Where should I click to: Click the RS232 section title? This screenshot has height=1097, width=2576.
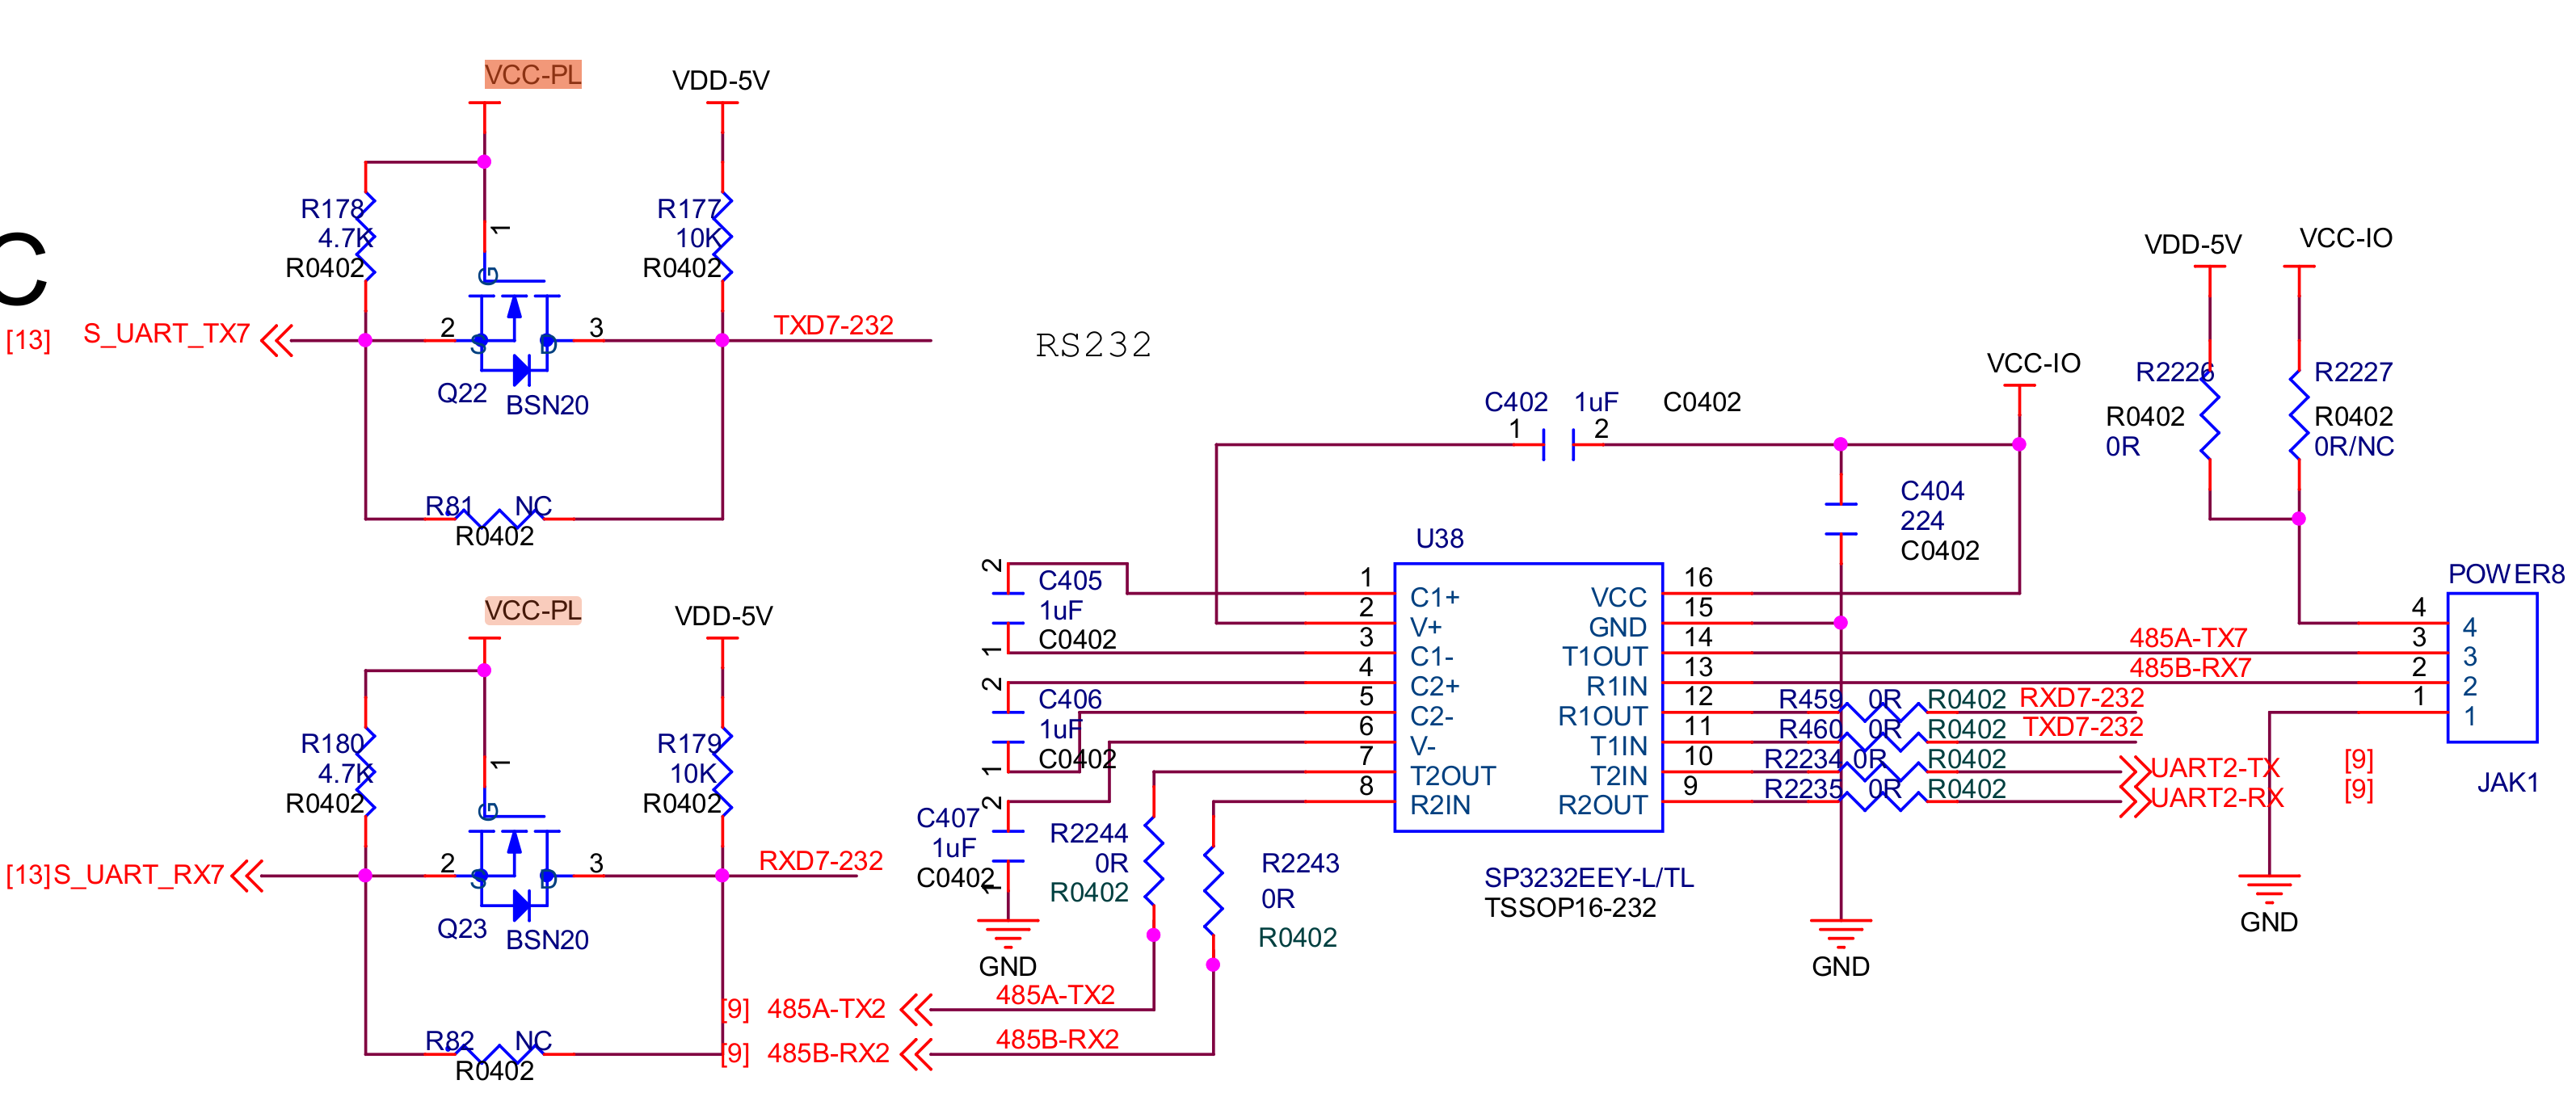[x=1093, y=345]
